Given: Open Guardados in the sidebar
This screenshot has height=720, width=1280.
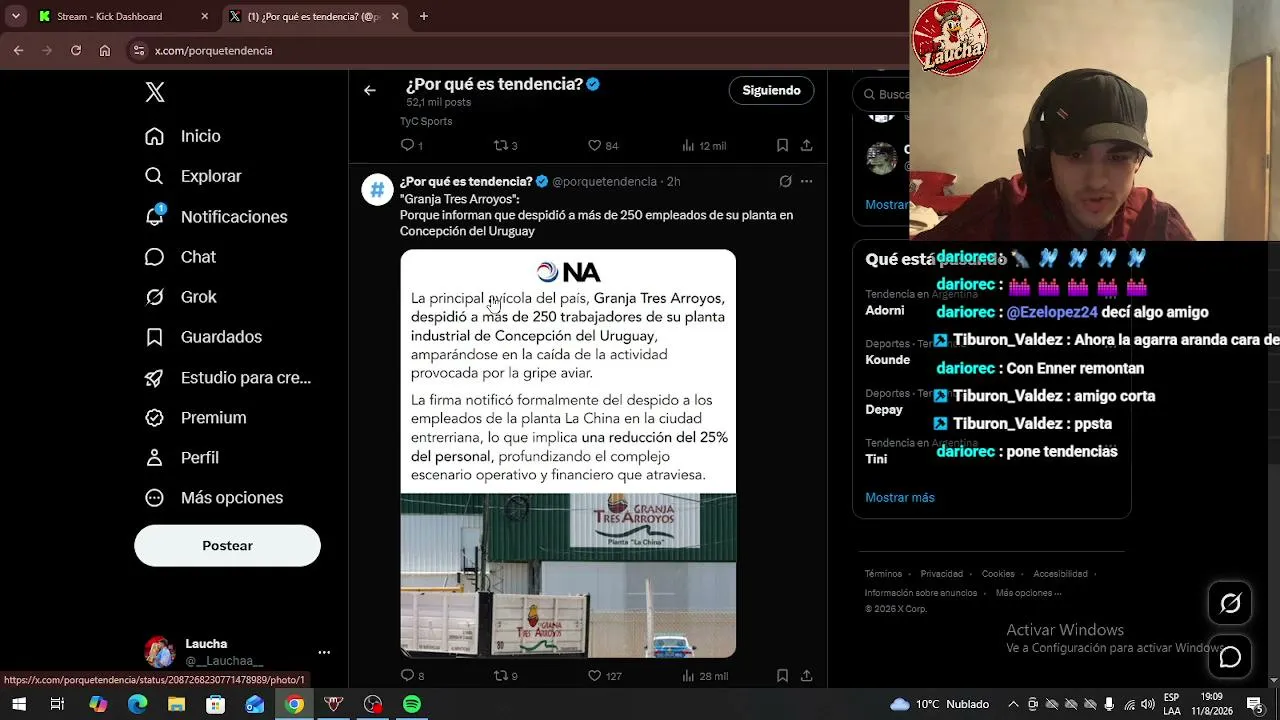Looking at the screenshot, I should pos(203,337).
